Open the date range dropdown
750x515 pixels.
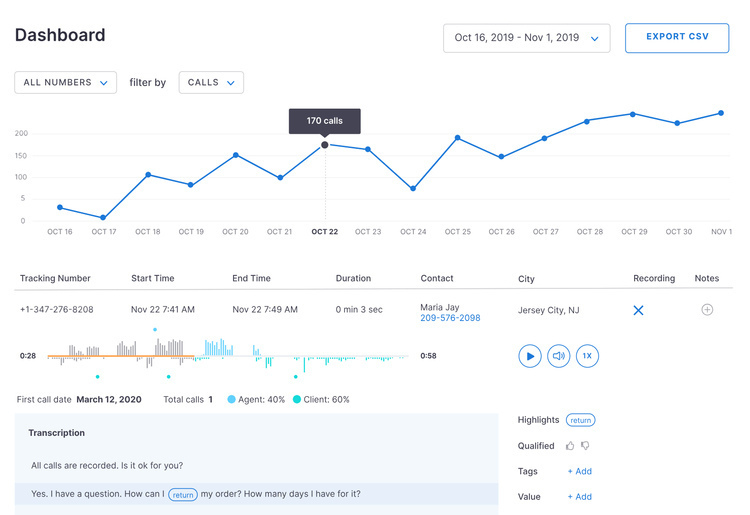coord(526,38)
